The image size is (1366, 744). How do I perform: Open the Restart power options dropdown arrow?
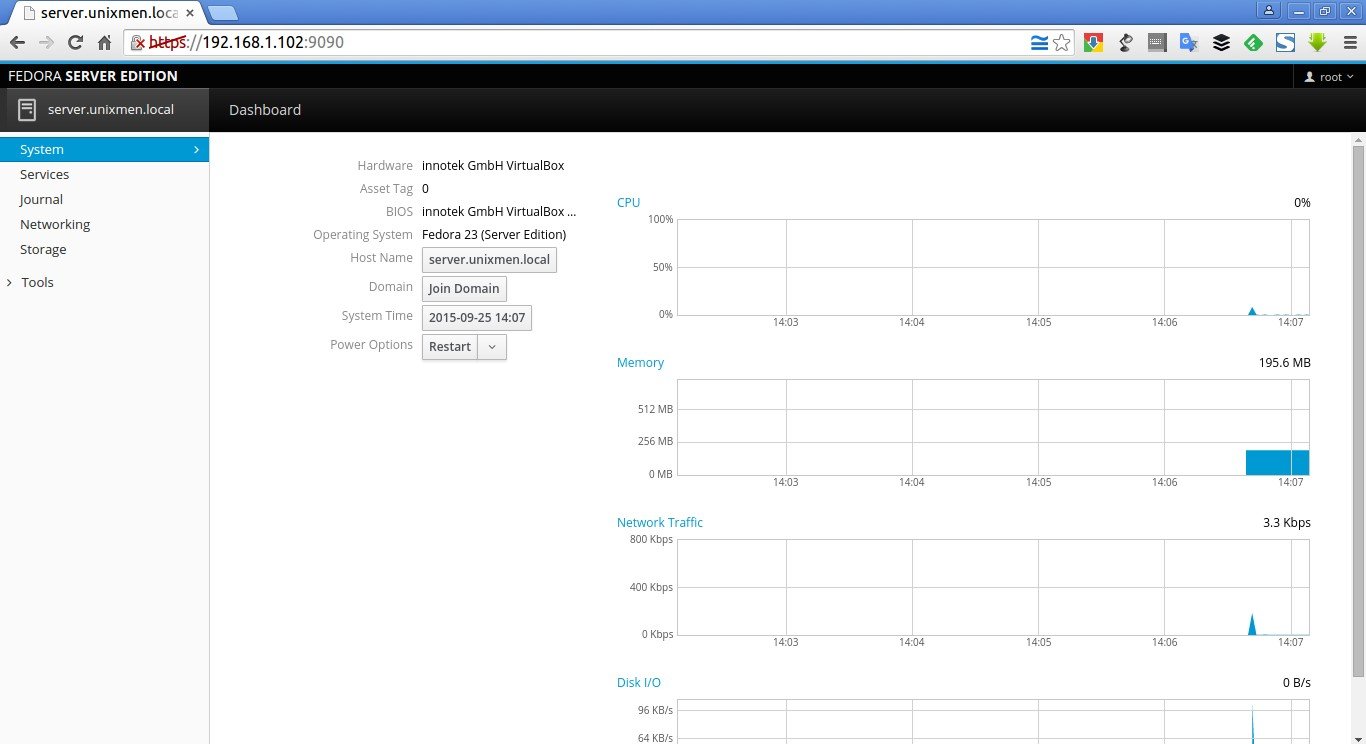(492, 347)
